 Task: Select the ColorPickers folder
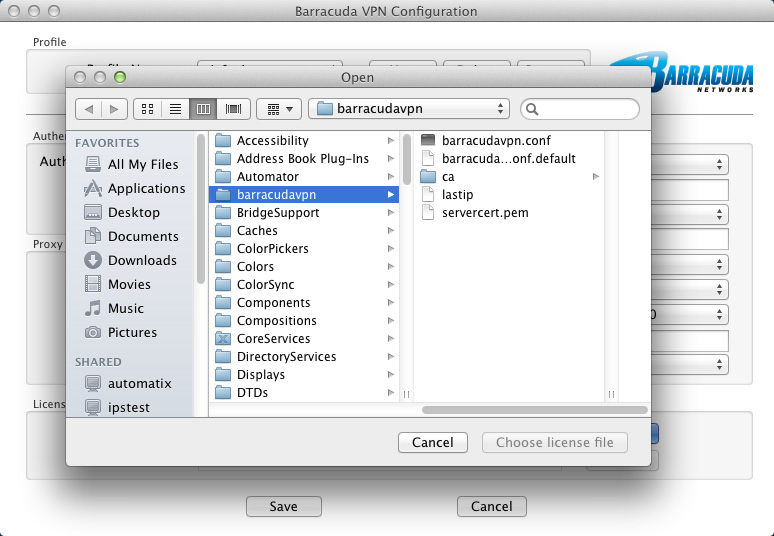(304, 249)
